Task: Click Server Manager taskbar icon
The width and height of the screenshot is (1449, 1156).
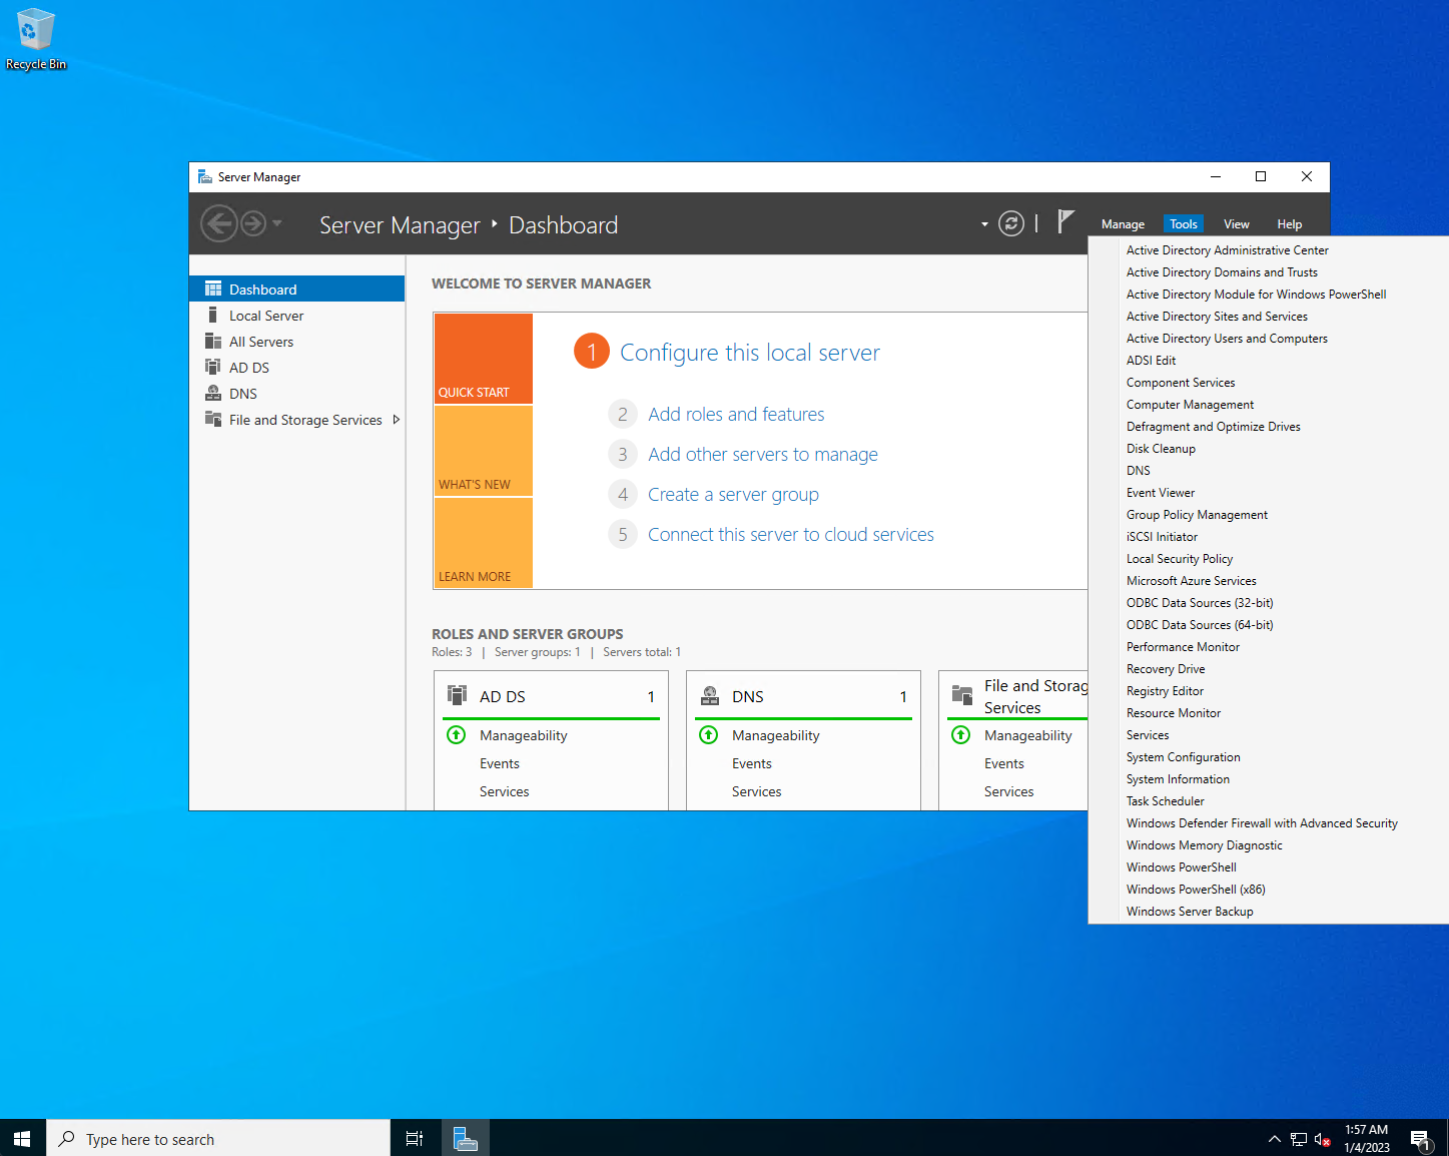Action: pyautogui.click(x=465, y=1138)
